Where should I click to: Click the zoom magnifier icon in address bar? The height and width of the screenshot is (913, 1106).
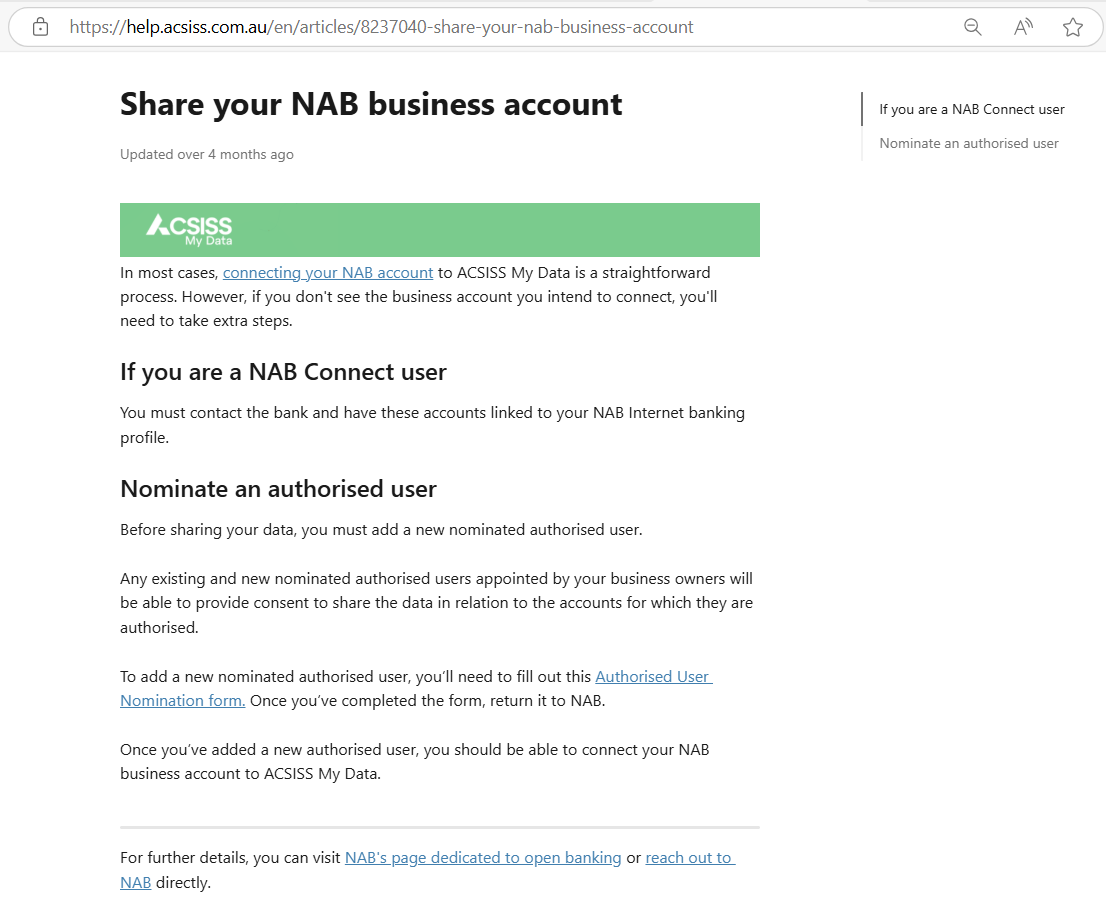[x=972, y=27]
